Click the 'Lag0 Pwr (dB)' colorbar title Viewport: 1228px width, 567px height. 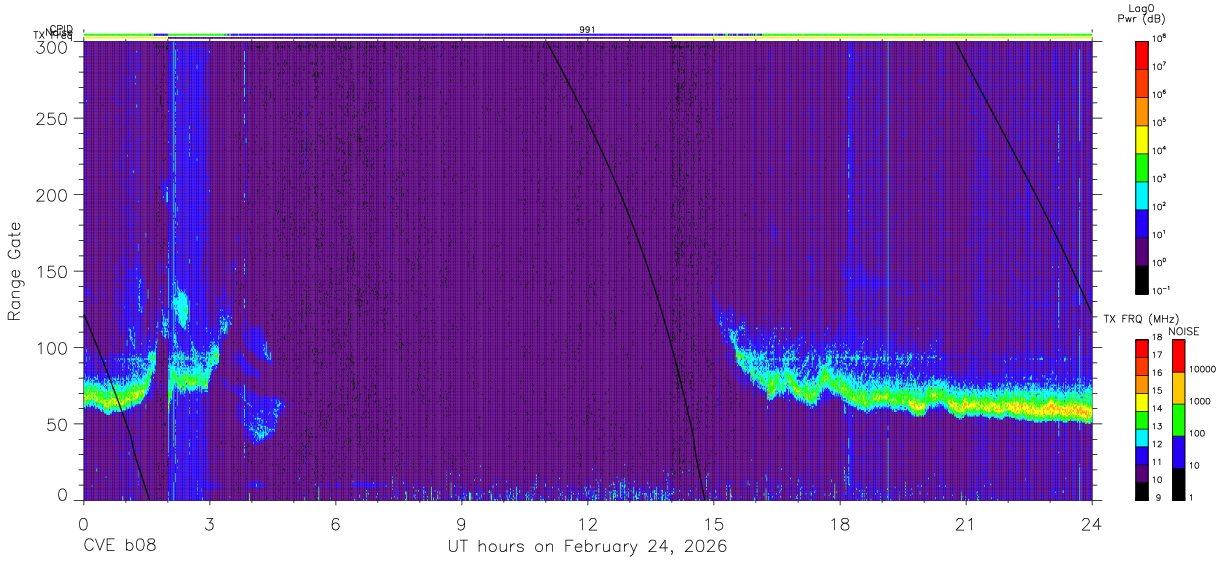click(x=1141, y=13)
